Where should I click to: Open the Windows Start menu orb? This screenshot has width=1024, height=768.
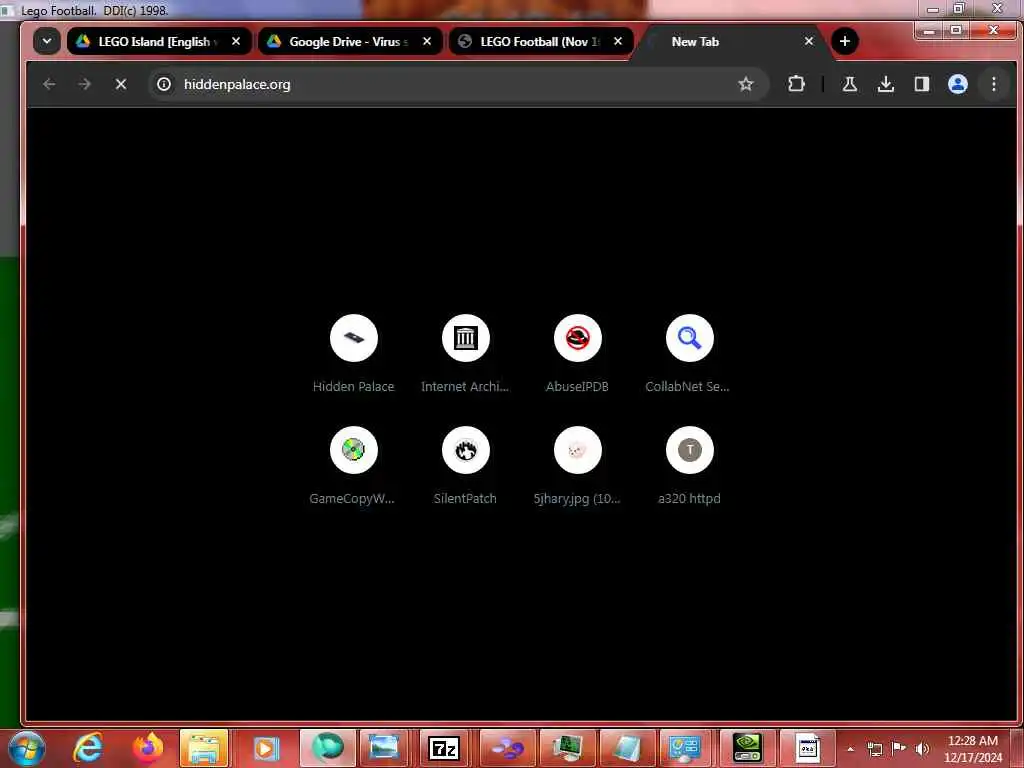(x=26, y=748)
